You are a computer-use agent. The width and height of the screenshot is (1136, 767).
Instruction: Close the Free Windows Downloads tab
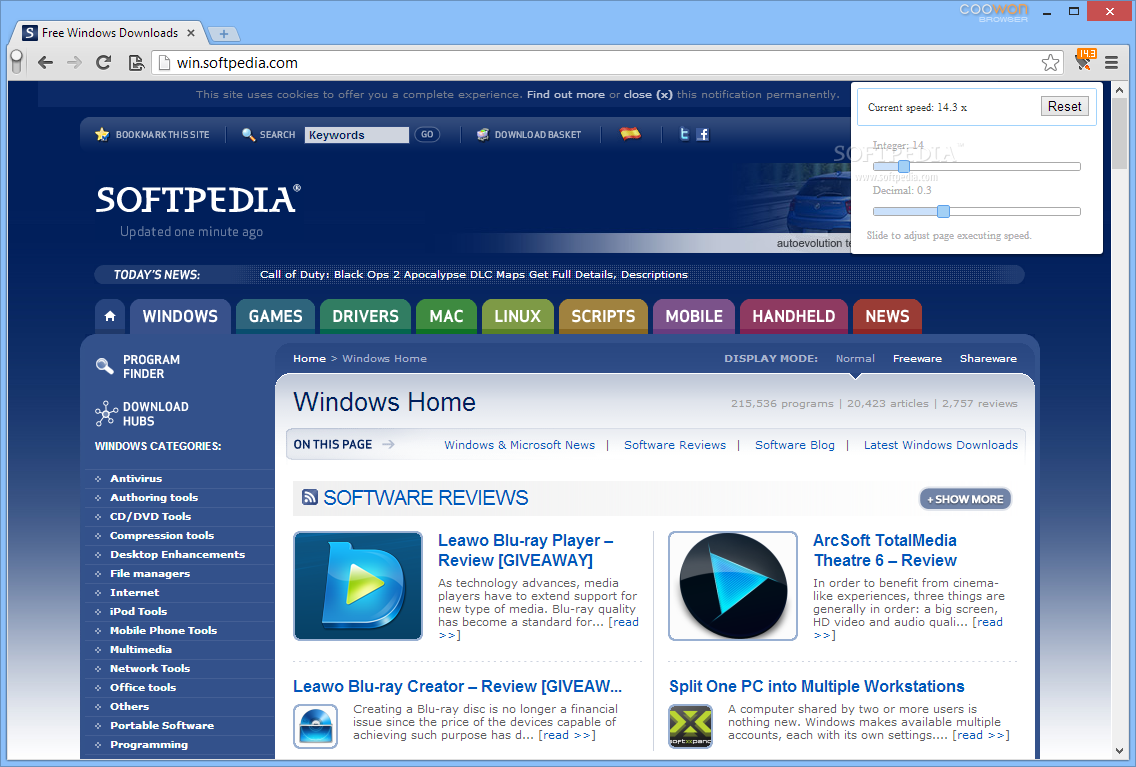pos(191,33)
